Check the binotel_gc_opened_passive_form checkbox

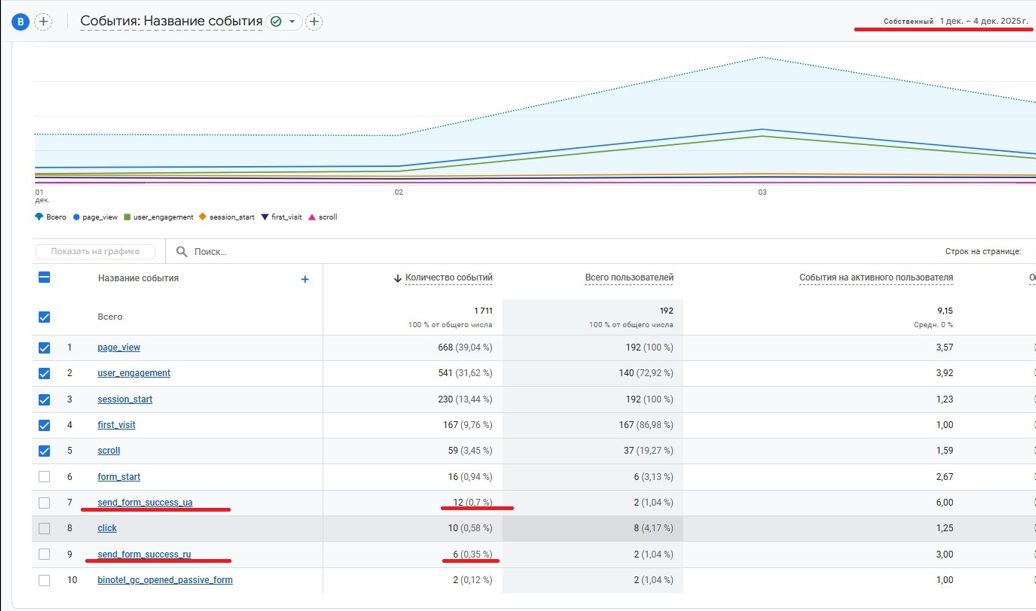44,580
